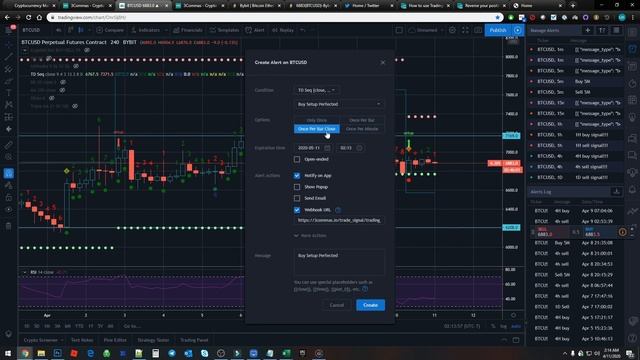
Task: Click the Publish button
Action: (x=498, y=30)
